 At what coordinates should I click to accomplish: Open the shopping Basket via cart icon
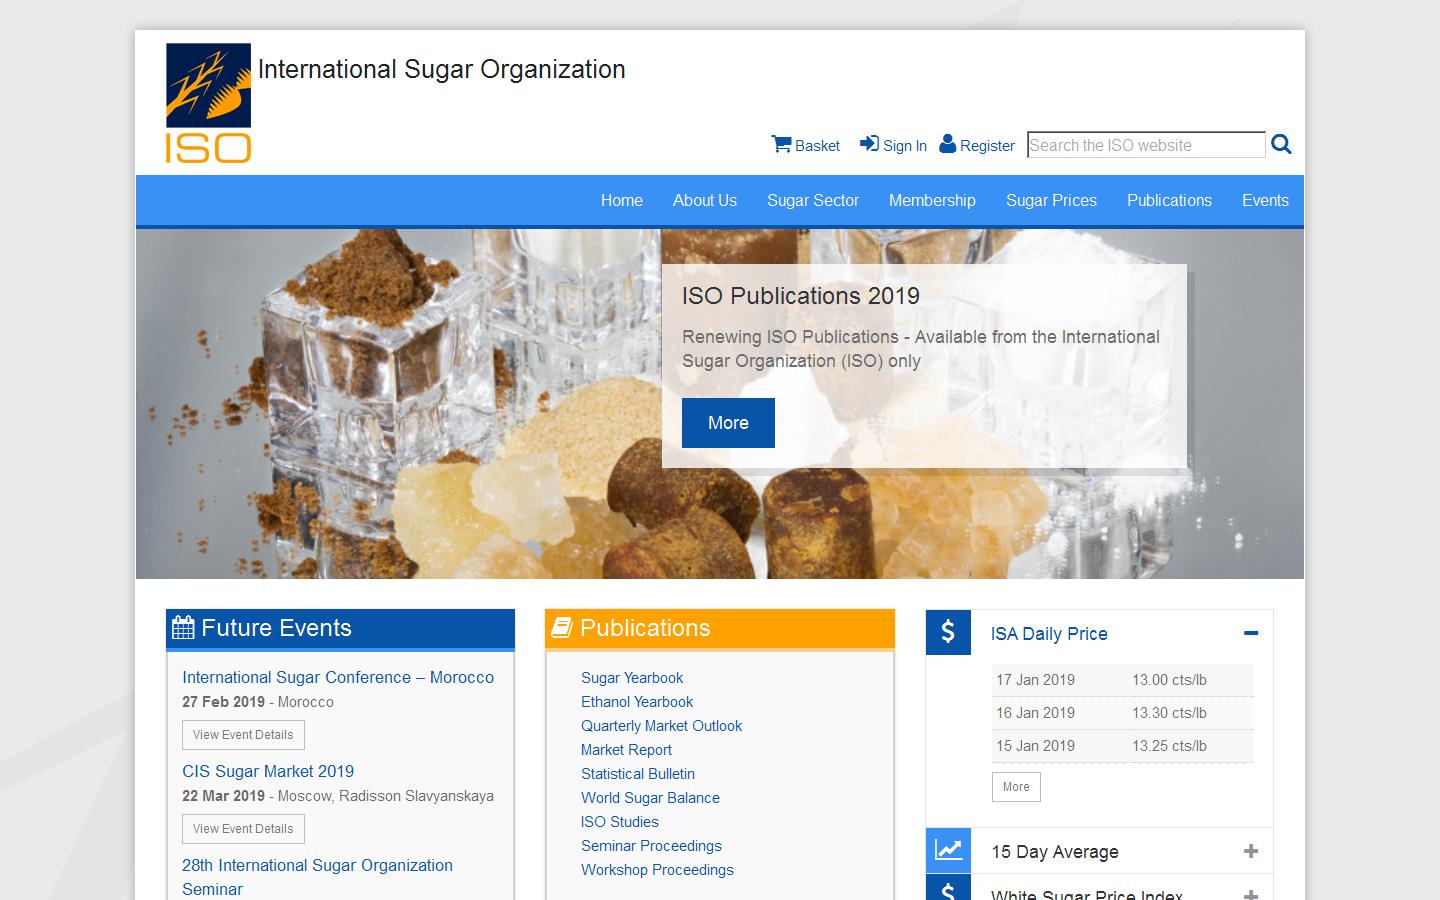pyautogui.click(x=782, y=145)
